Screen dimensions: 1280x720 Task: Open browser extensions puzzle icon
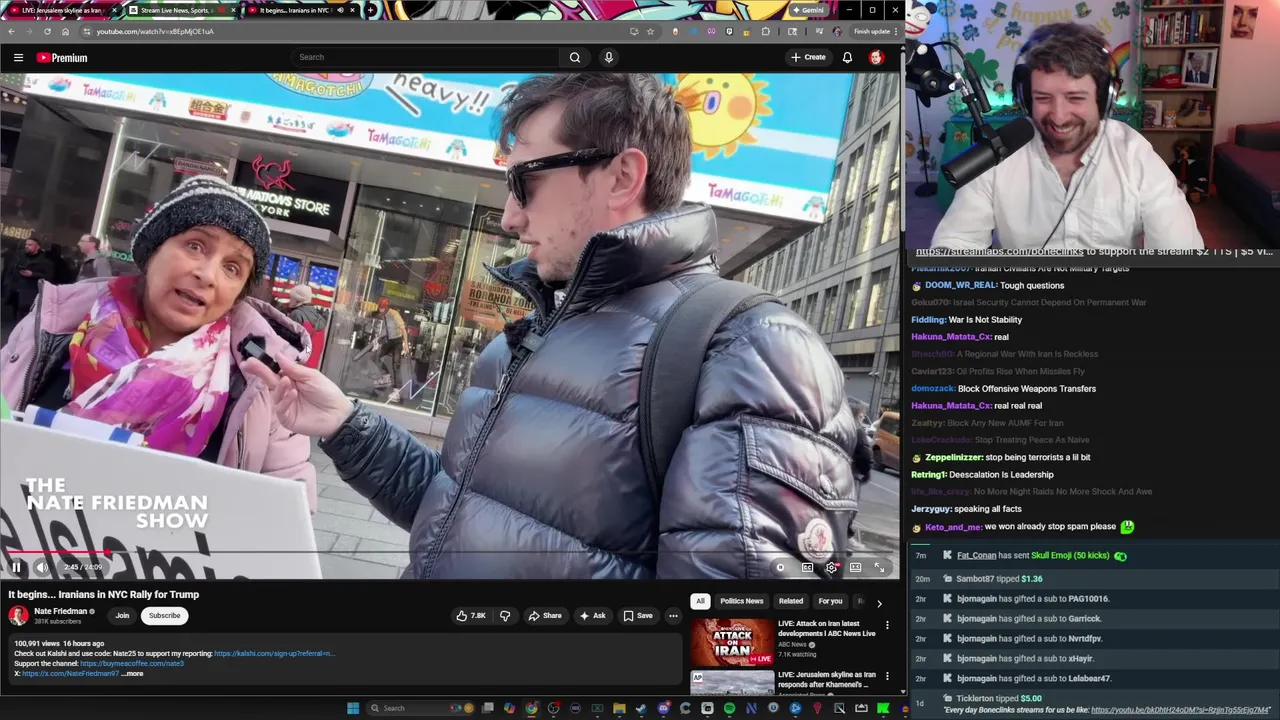765,31
